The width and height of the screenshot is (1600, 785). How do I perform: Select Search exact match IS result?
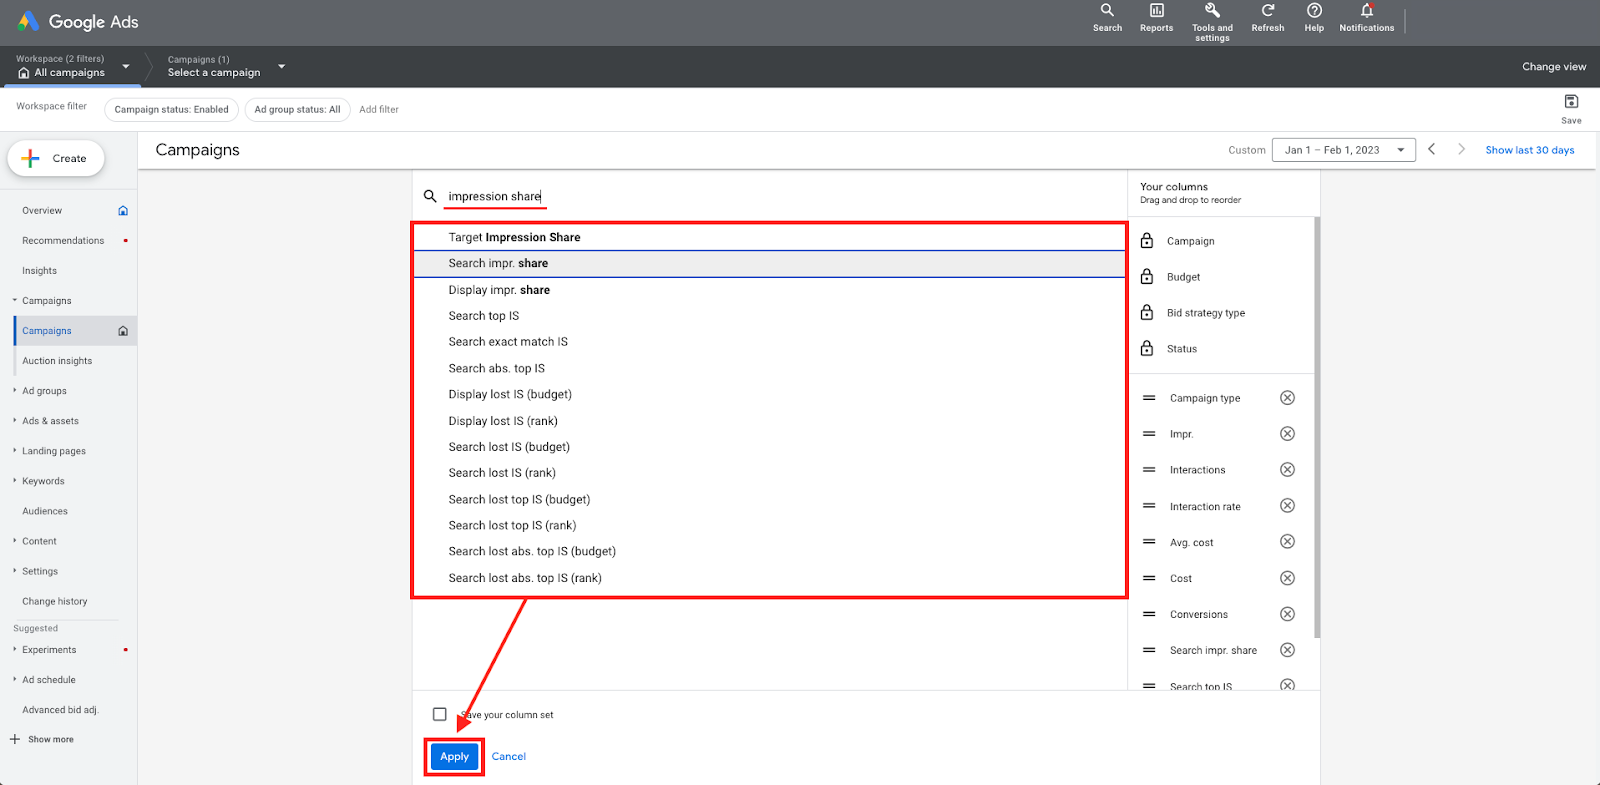click(770, 342)
